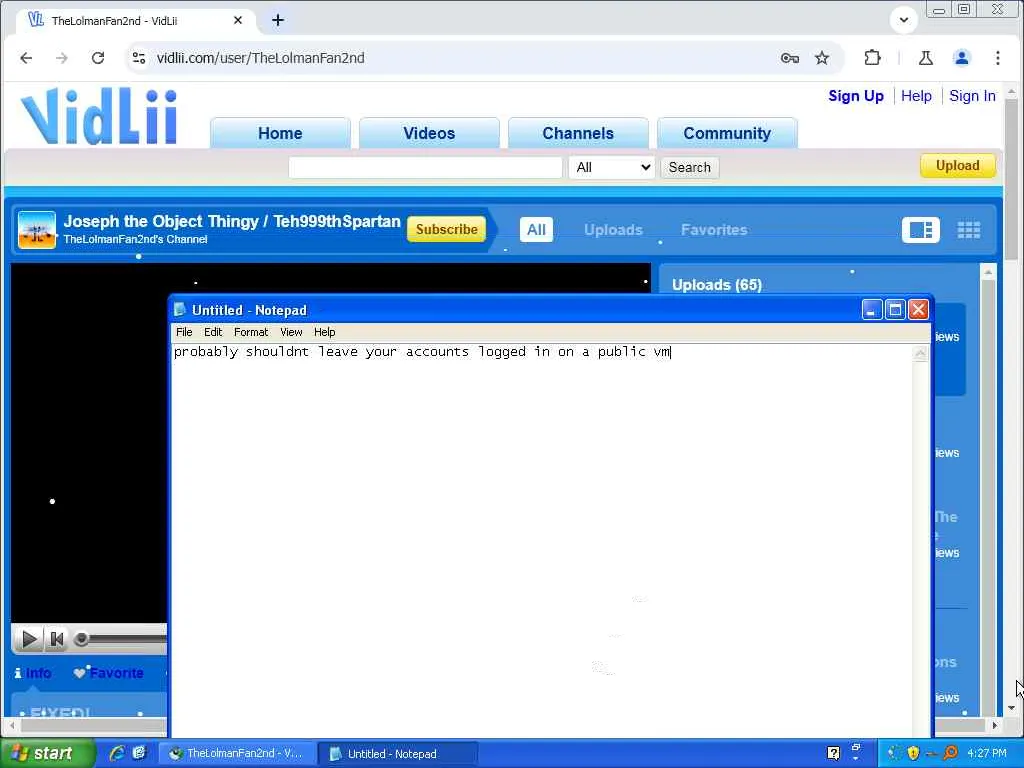The width and height of the screenshot is (1024, 768).
Task: Click the Sign Up link
Action: click(856, 96)
